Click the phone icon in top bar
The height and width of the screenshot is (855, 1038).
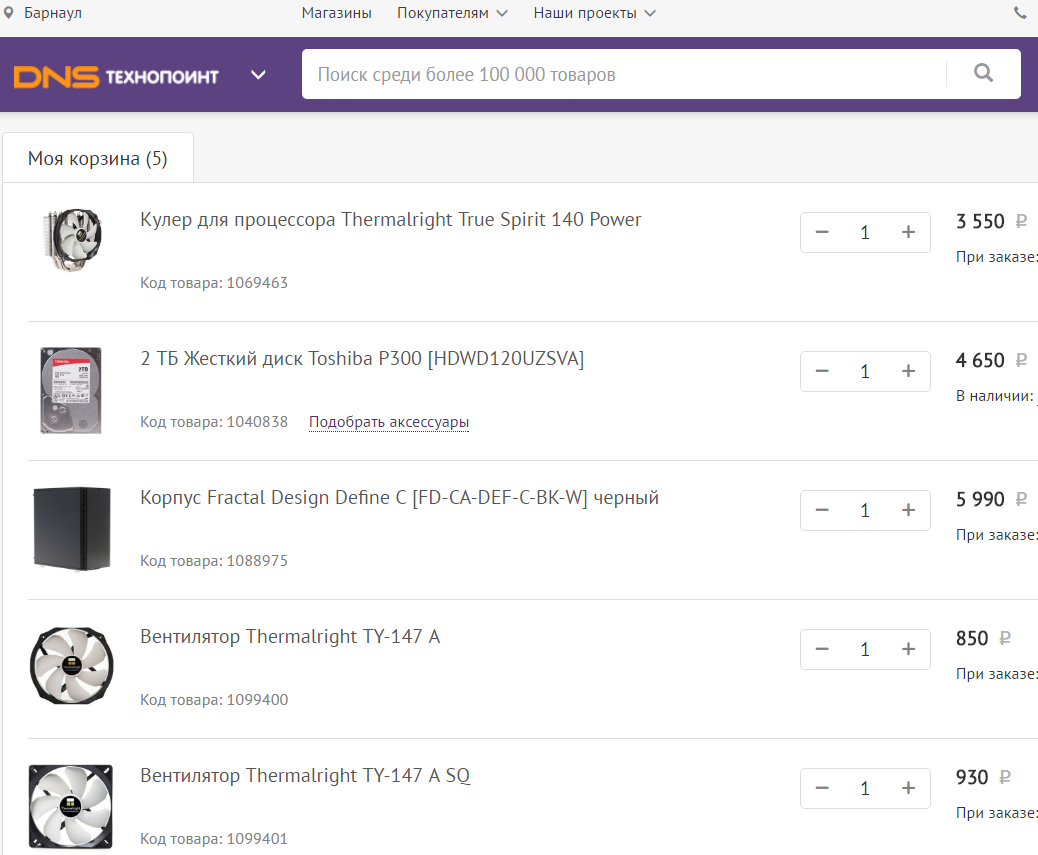1020,13
